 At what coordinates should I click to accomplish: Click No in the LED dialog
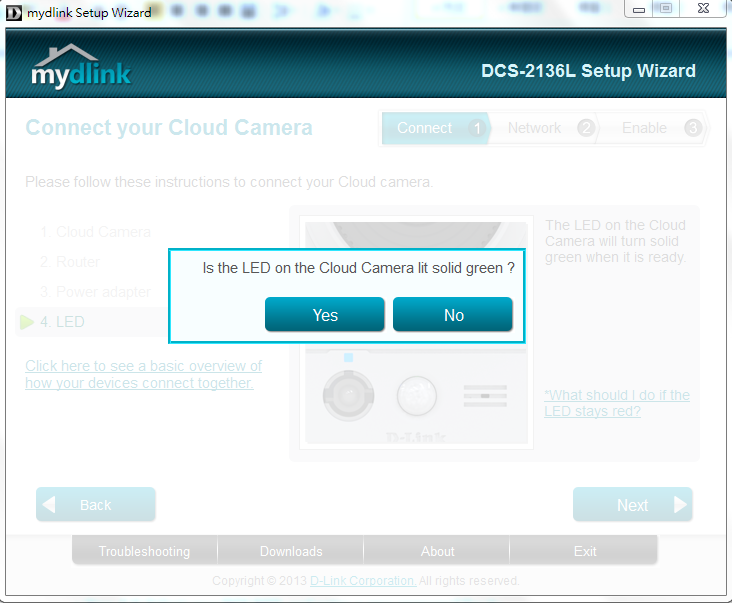pos(453,315)
